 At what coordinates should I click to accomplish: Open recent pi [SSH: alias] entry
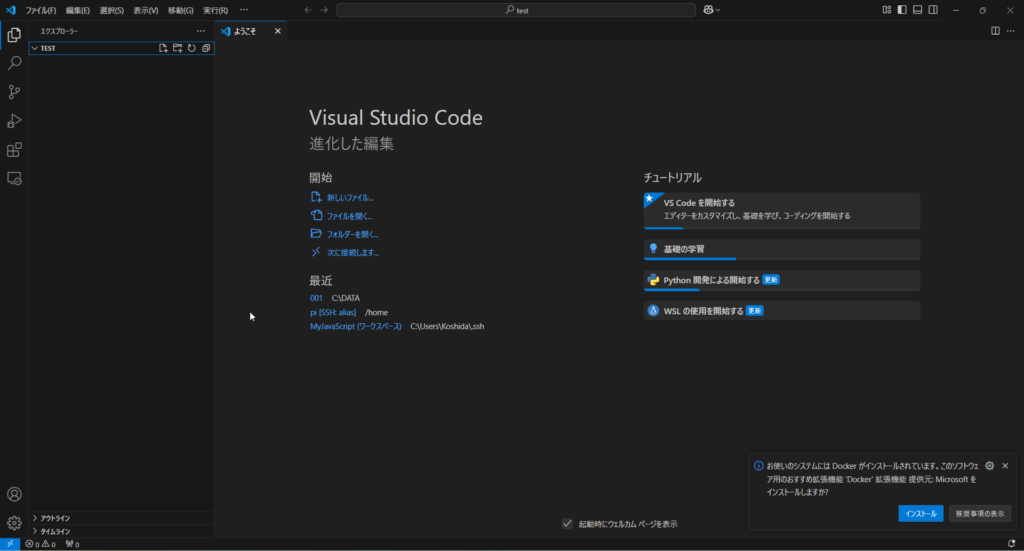(333, 312)
